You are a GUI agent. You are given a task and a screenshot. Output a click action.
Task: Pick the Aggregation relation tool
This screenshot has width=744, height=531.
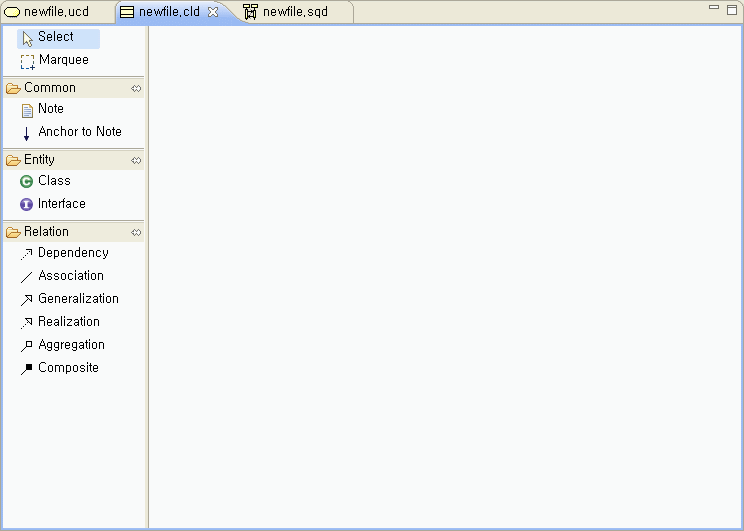(70, 345)
